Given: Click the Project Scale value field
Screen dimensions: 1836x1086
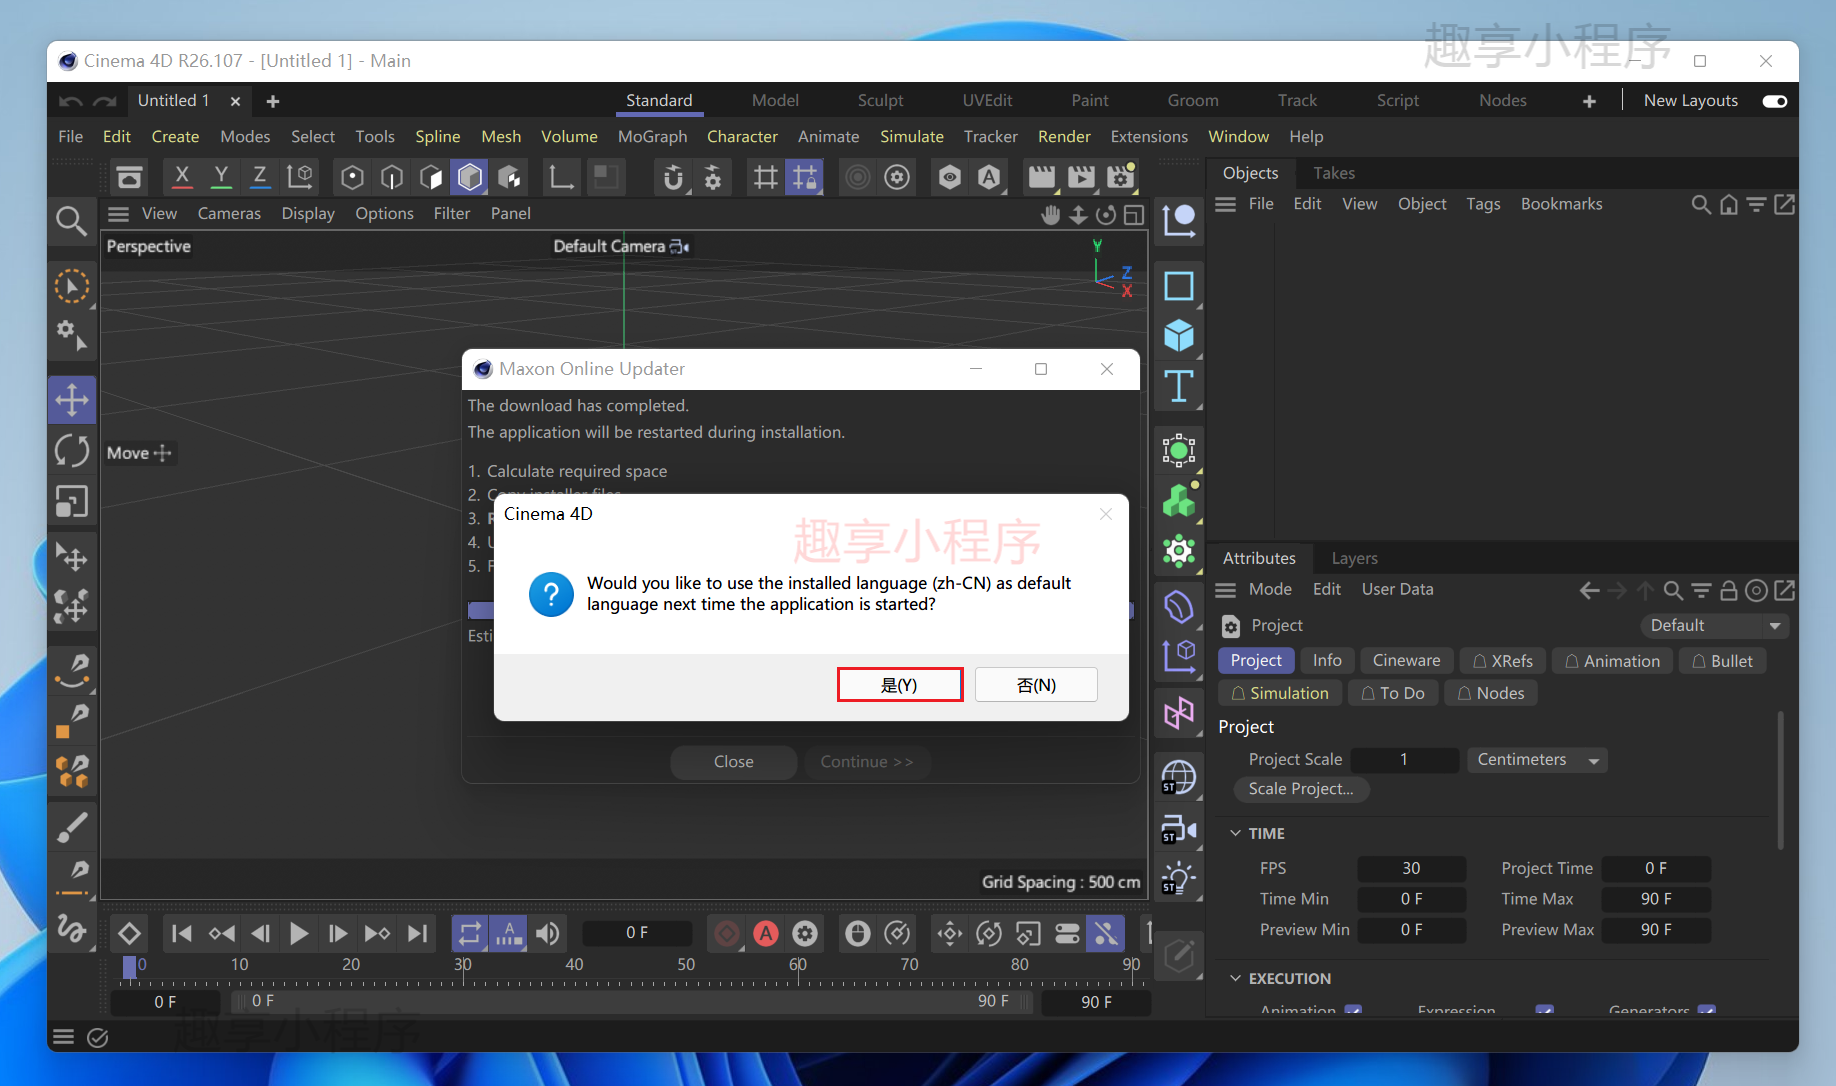Looking at the screenshot, I should (x=1404, y=760).
